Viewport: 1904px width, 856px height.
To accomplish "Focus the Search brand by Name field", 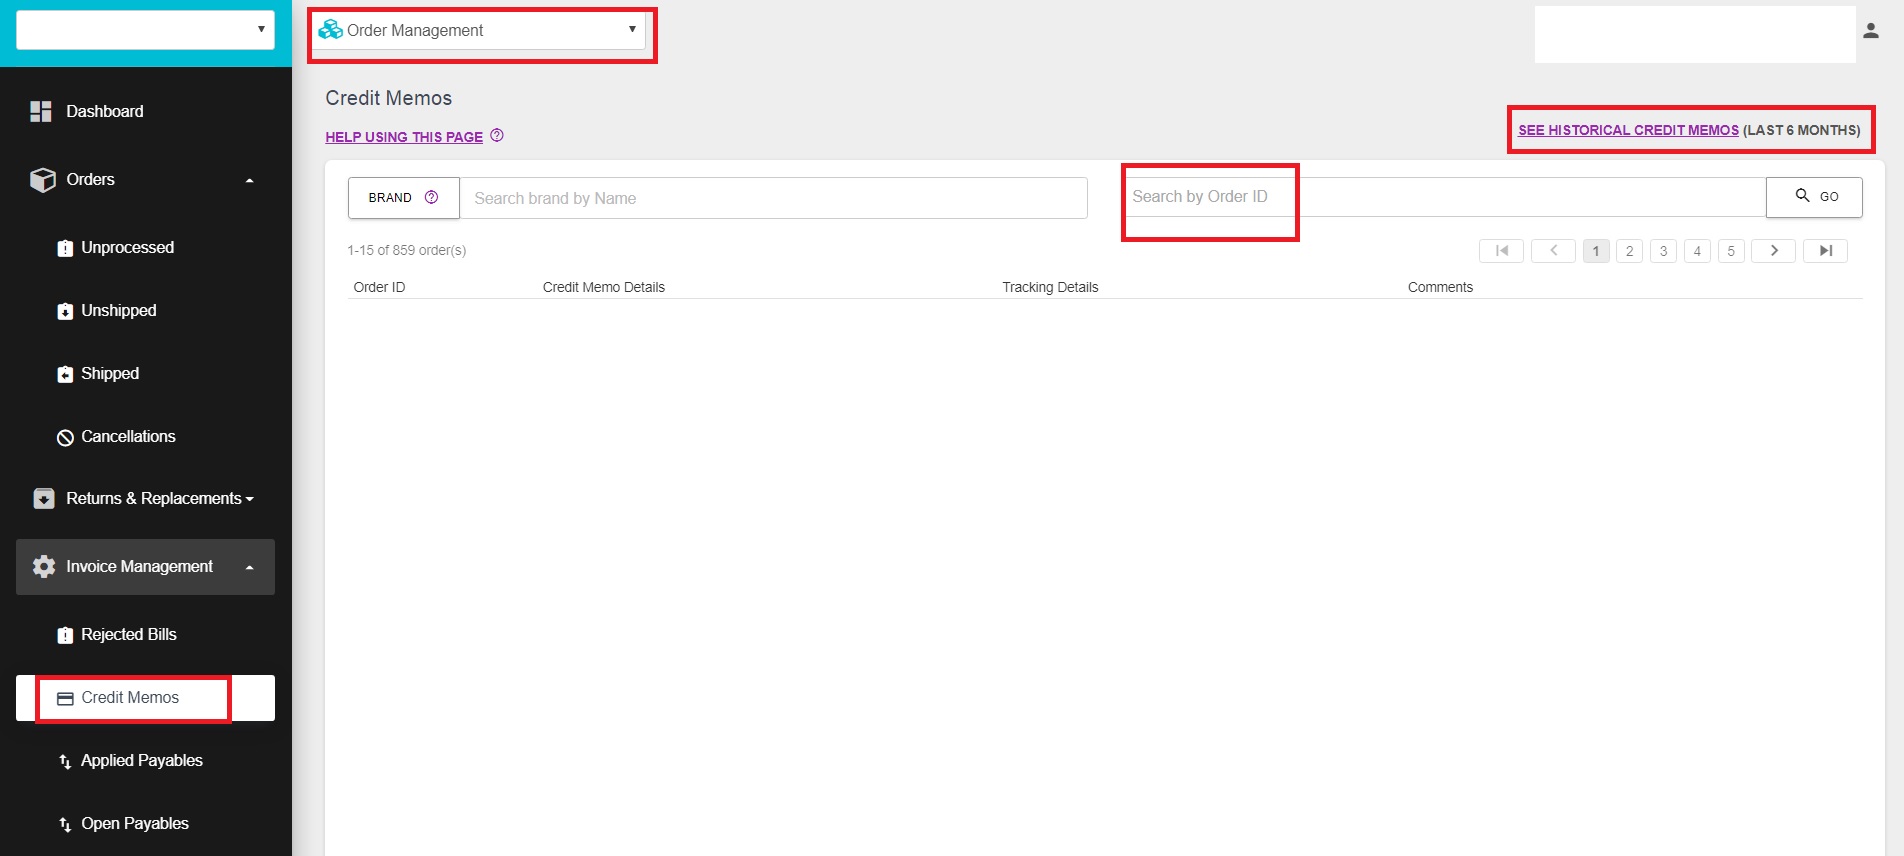I will click(x=773, y=198).
